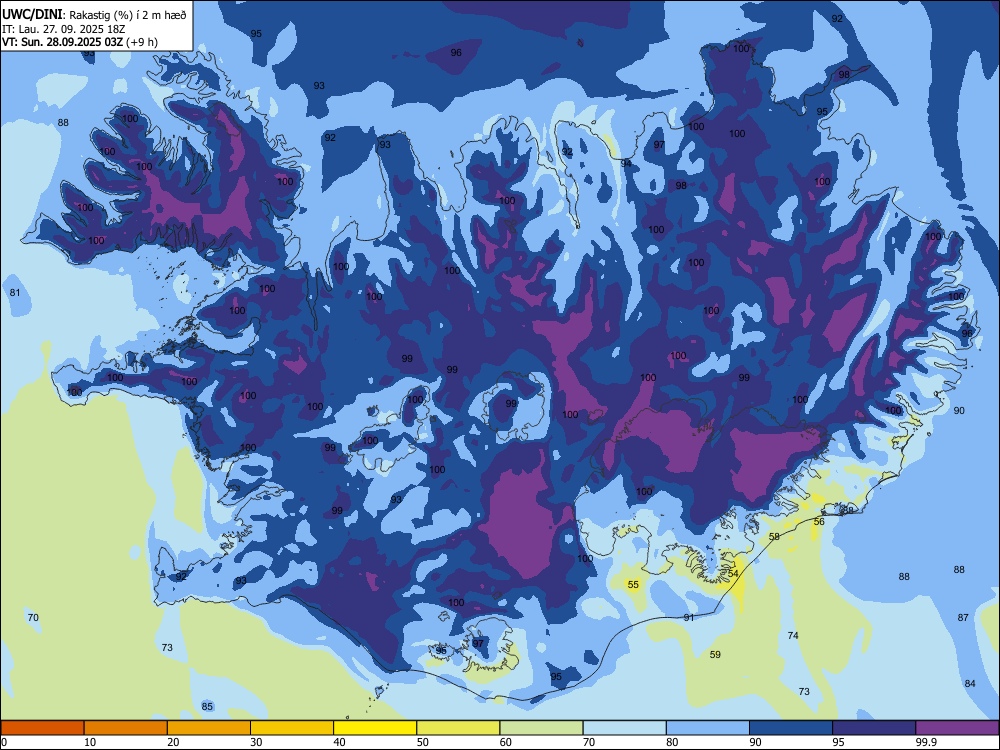Click the '74' humidity value on the map
Image resolution: width=1000 pixels, height=750 pixels.
point(793,635)
